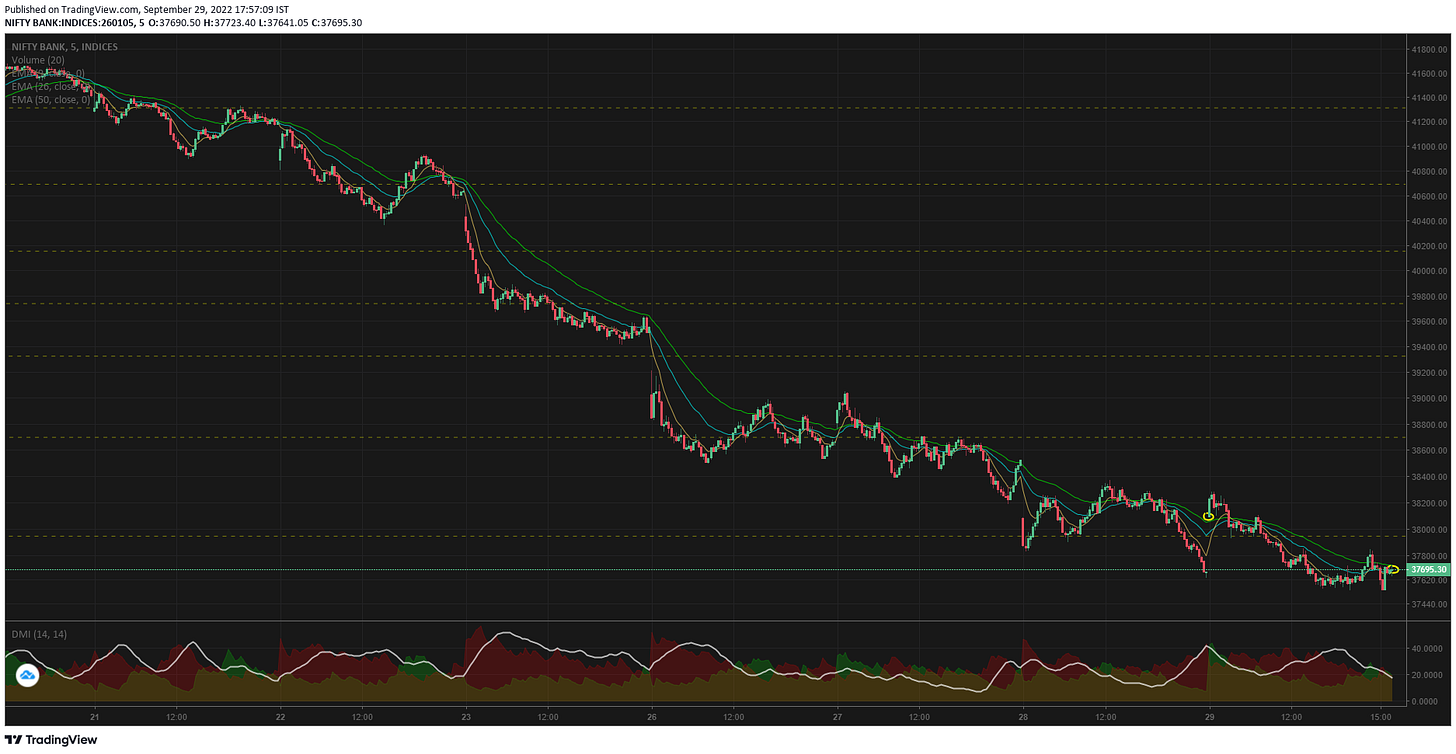Screen dimensions: 1456x754
Task: Click the date 28 on the time axis
Action: tap(1023, 717)
